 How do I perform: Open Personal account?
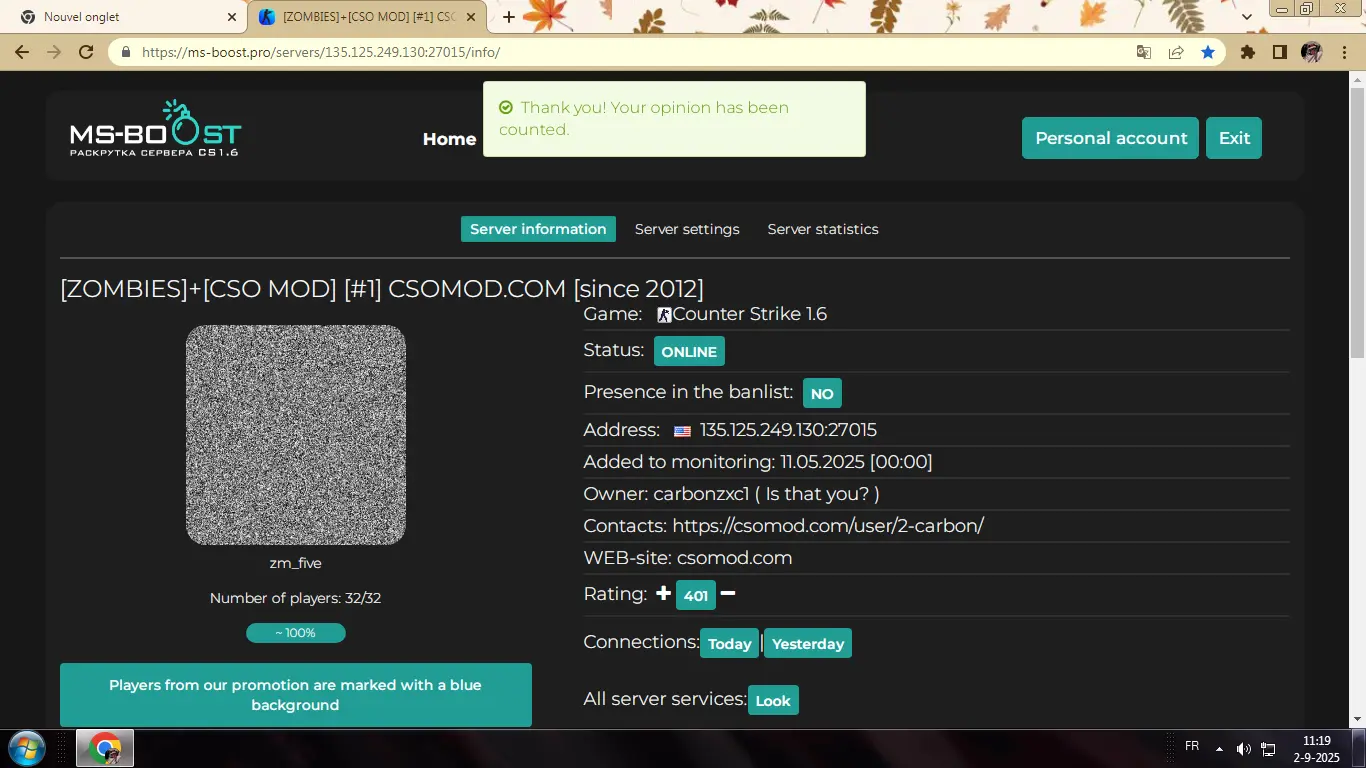tap(1110, 138)
